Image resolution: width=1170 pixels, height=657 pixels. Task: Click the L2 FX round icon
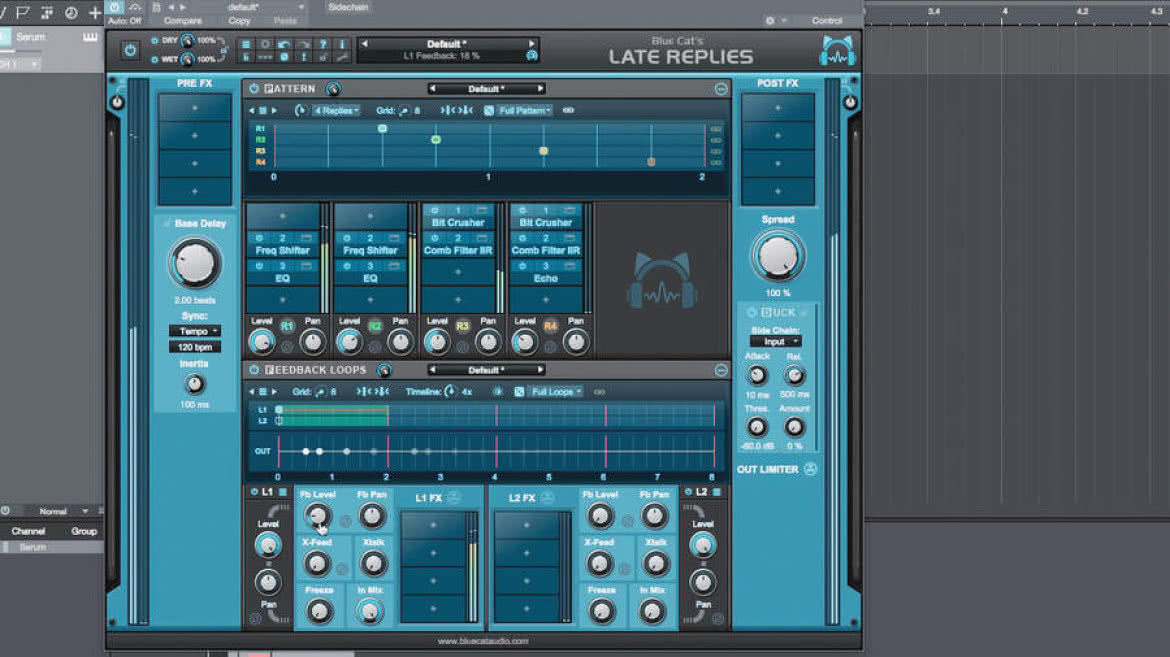[547, 498]
